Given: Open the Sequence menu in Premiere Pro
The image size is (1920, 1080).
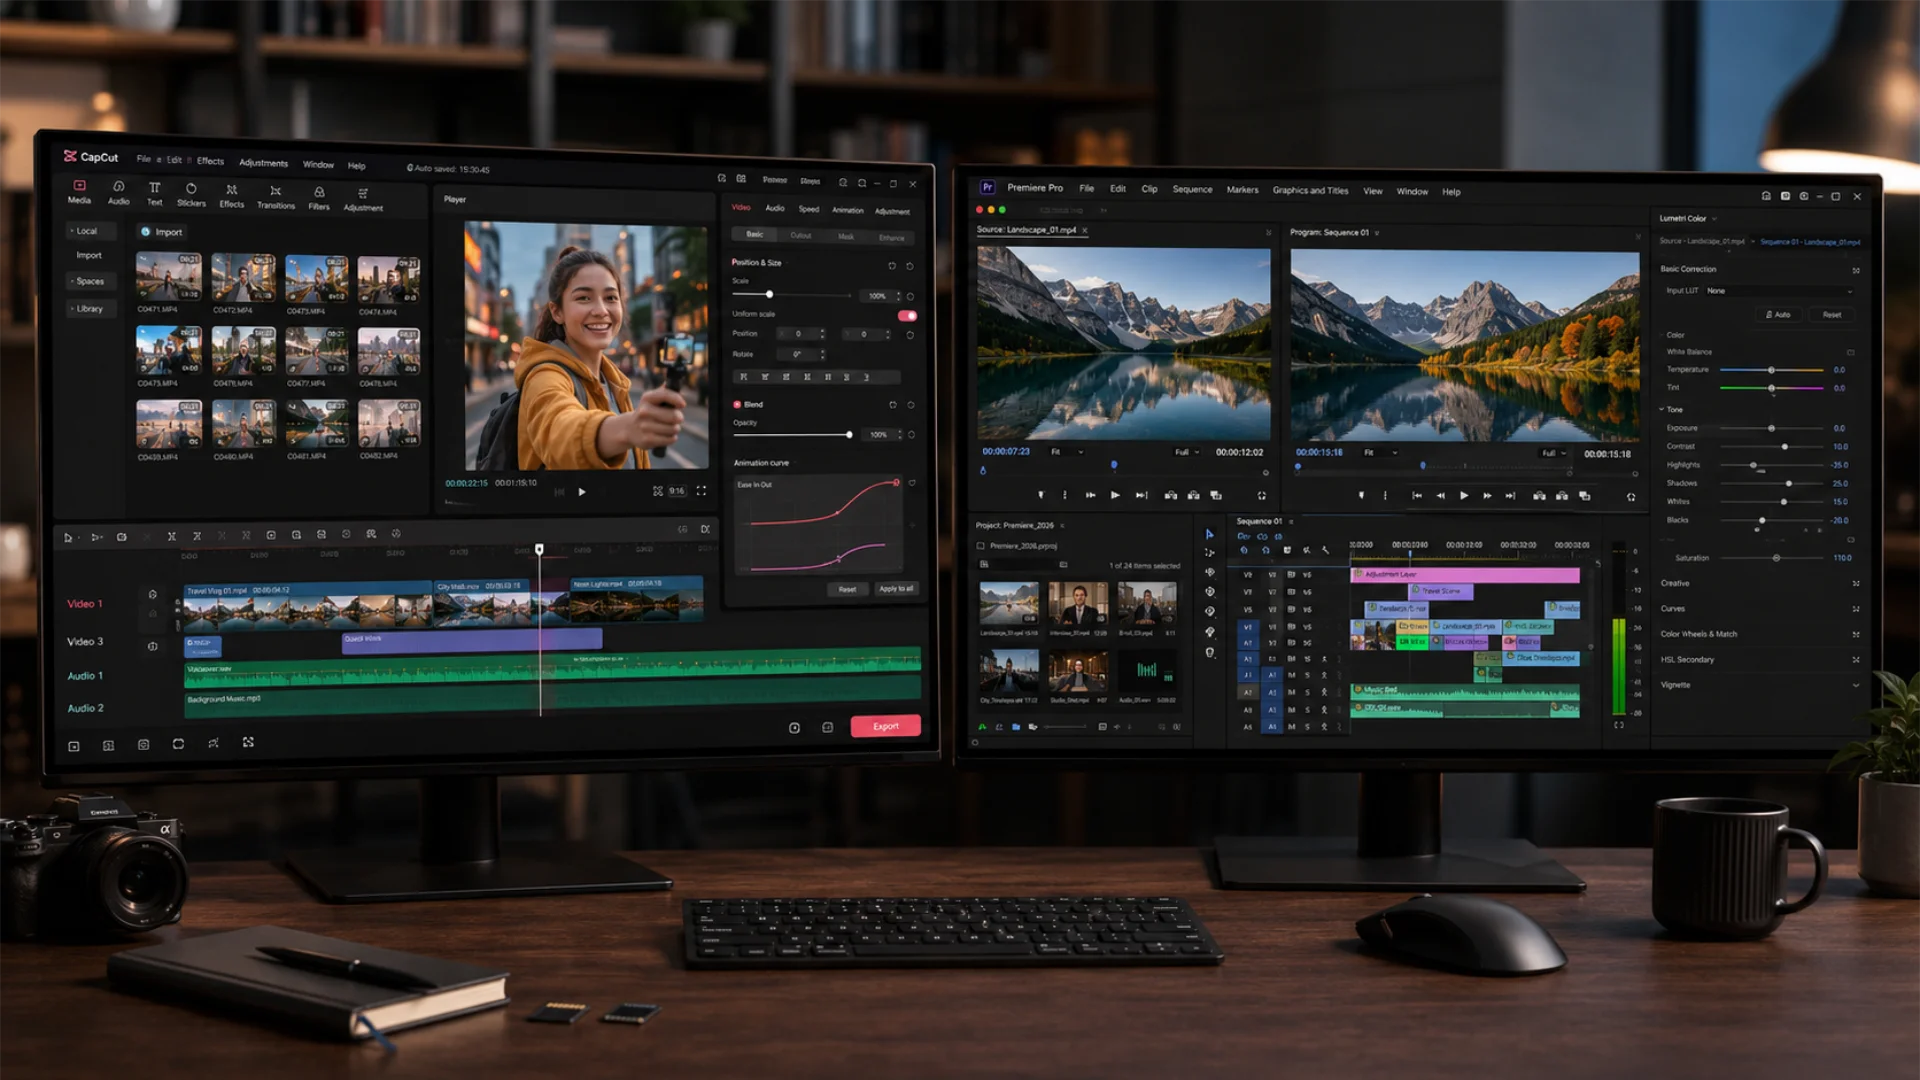Looking at the screenshot, I should (1192, 189).
